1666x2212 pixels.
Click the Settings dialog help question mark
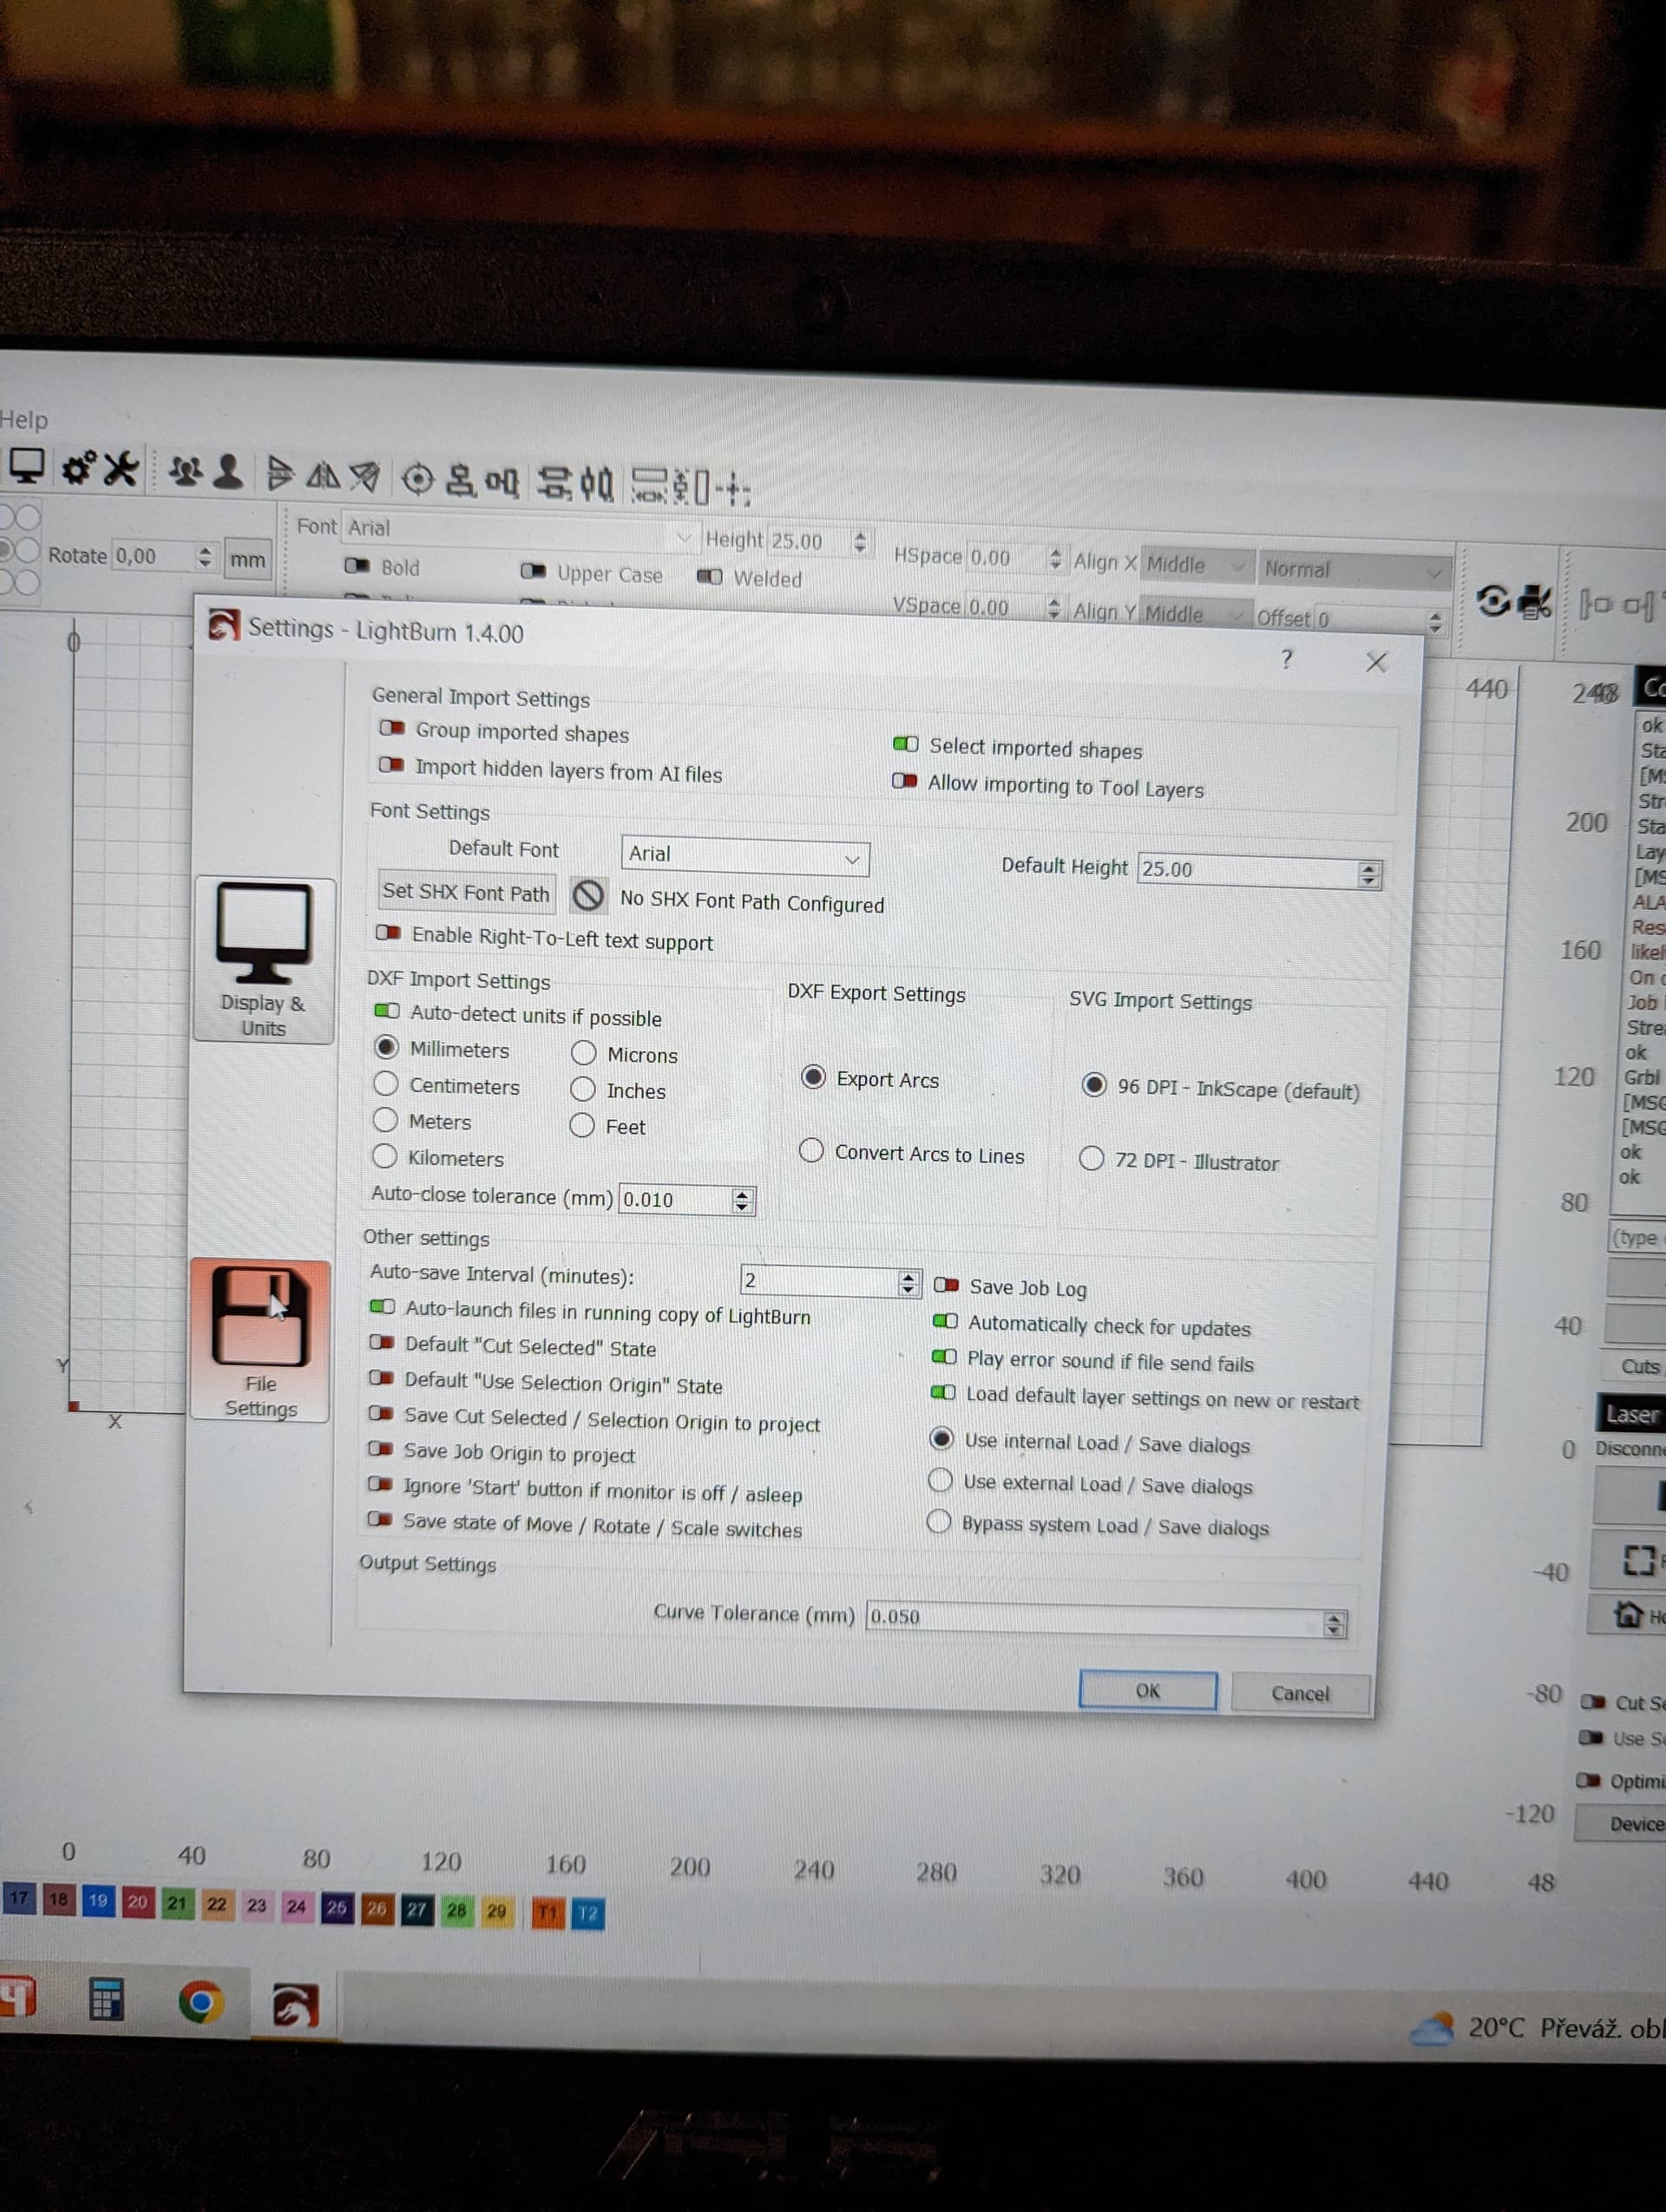pyautogui.click(x=1287, y=658)
